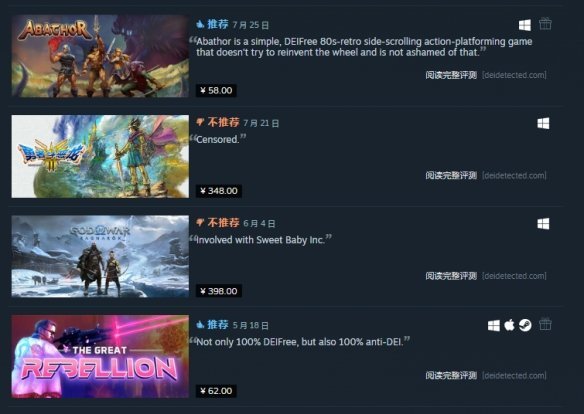Click SteamOS icon on The Great Rebellion row

[525, 325]
